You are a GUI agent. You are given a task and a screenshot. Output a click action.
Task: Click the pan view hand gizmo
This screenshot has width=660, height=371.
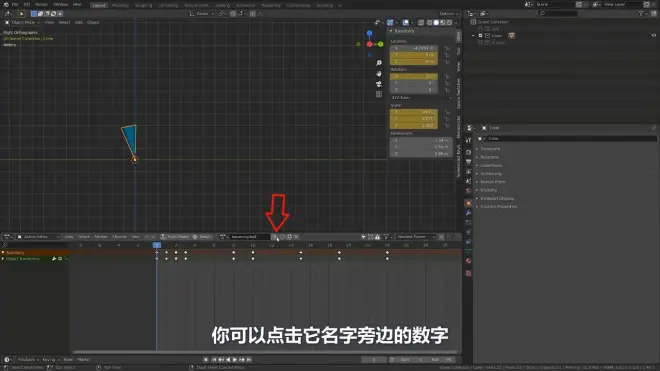(379, 73)
